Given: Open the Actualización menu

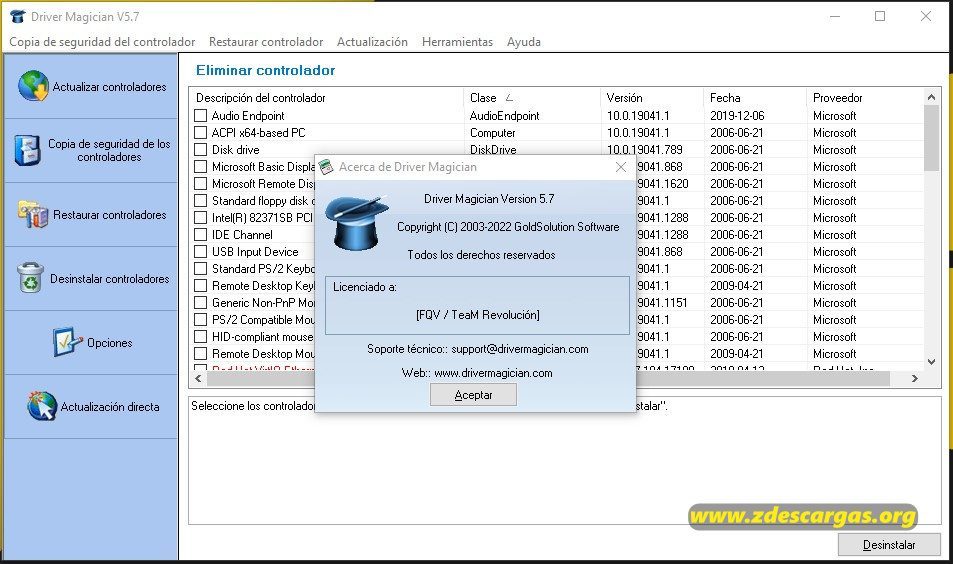Looking at the screenshot, I should click(372, 42).
